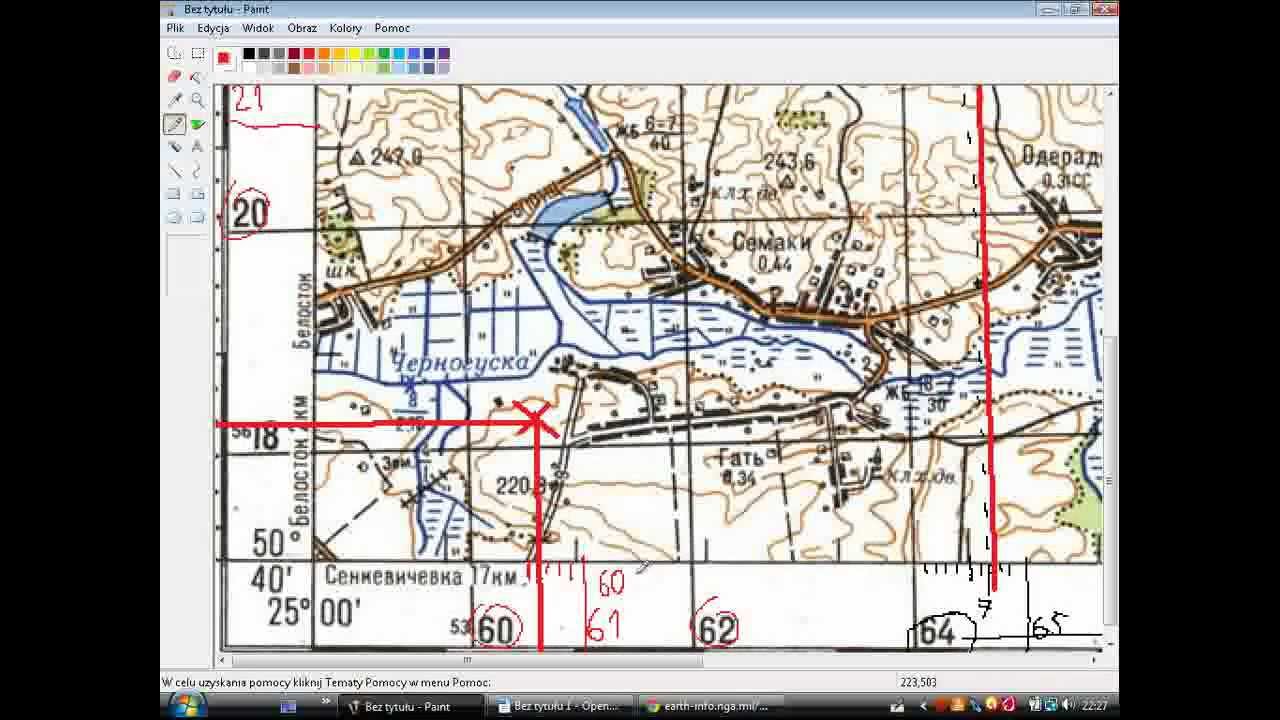Open the Edycja menu
The image size is (1280, 720).
pos(213,28)
